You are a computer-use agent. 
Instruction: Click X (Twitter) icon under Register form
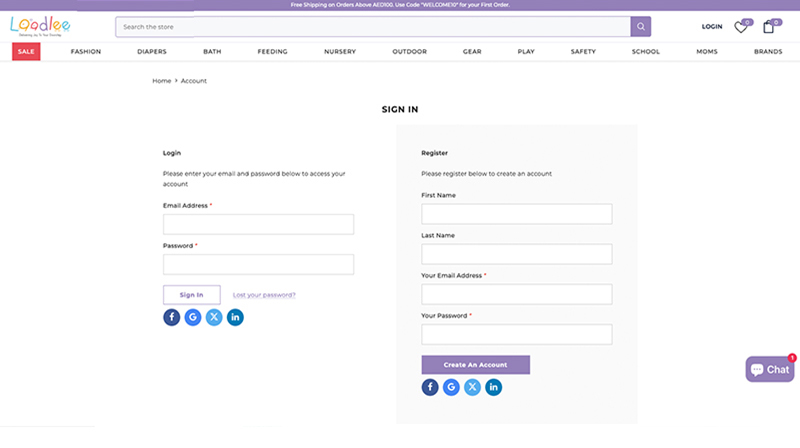[473, 387]
